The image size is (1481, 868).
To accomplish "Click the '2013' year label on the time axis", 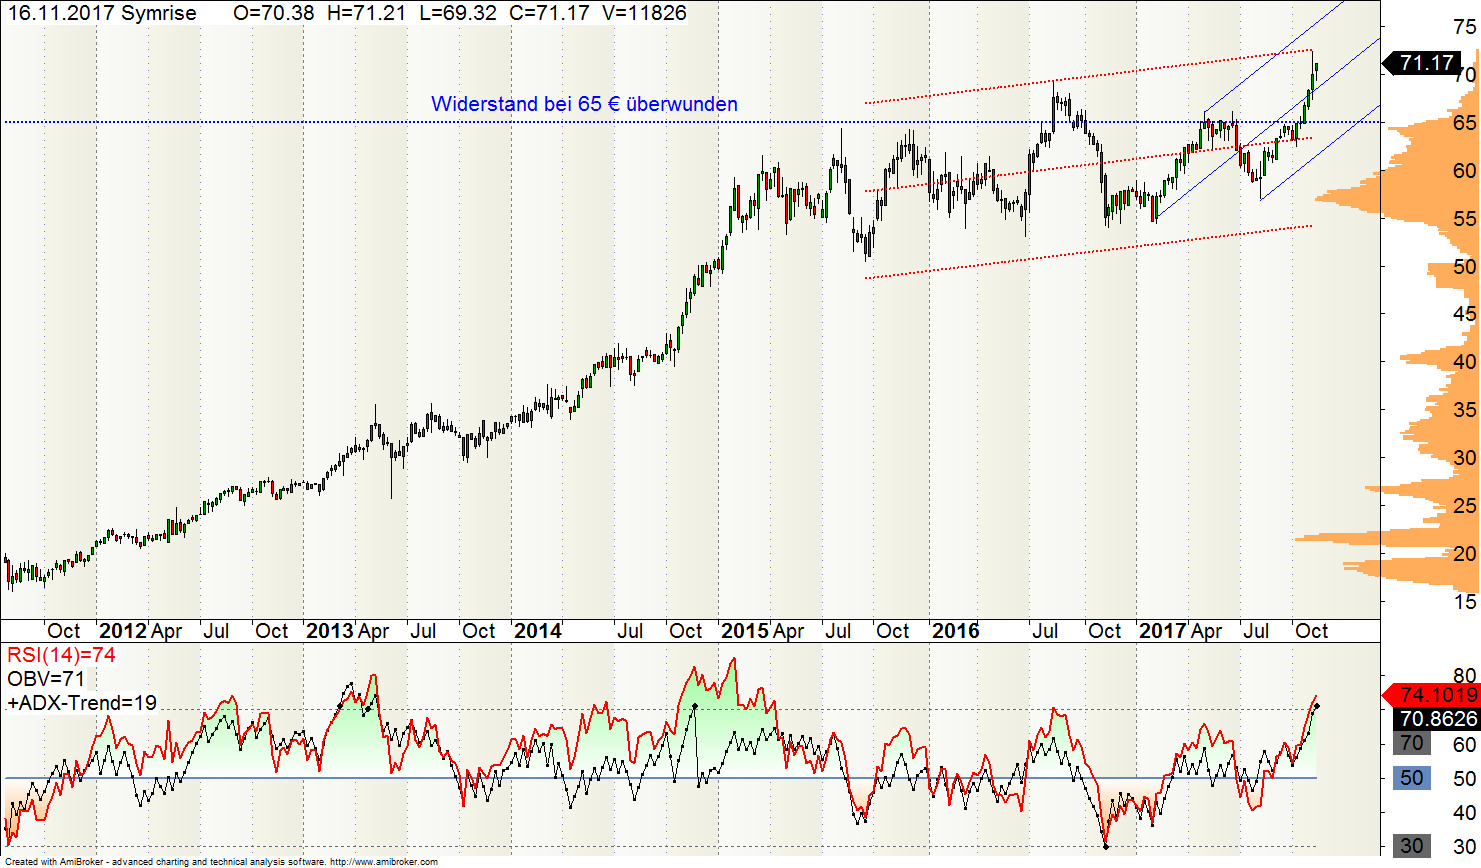I will 330,631.
